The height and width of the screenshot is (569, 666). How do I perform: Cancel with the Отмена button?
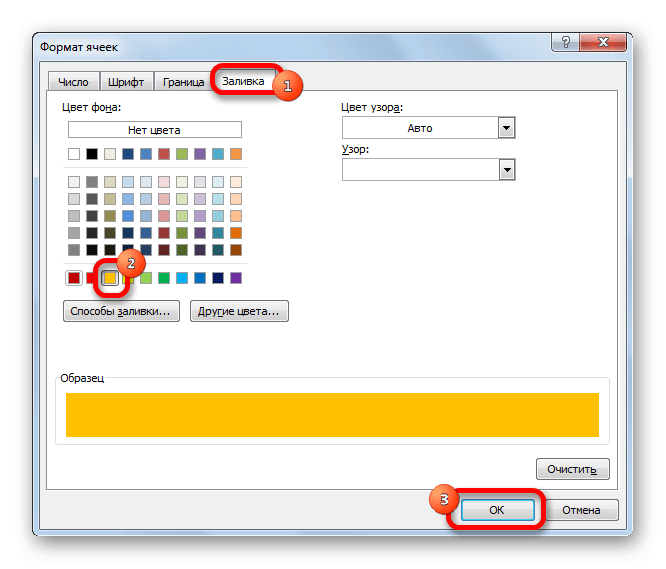pyautogui.click(x=581, y=510)
